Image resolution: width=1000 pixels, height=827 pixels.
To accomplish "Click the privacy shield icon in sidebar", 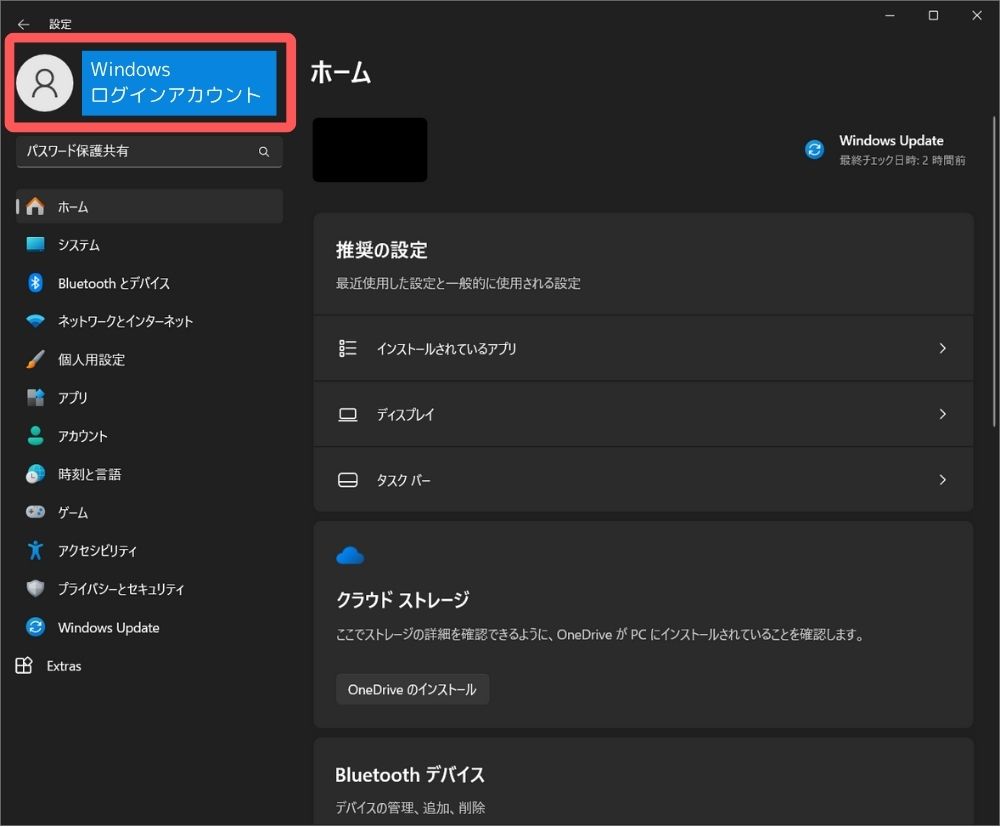I will click(35, 589).
